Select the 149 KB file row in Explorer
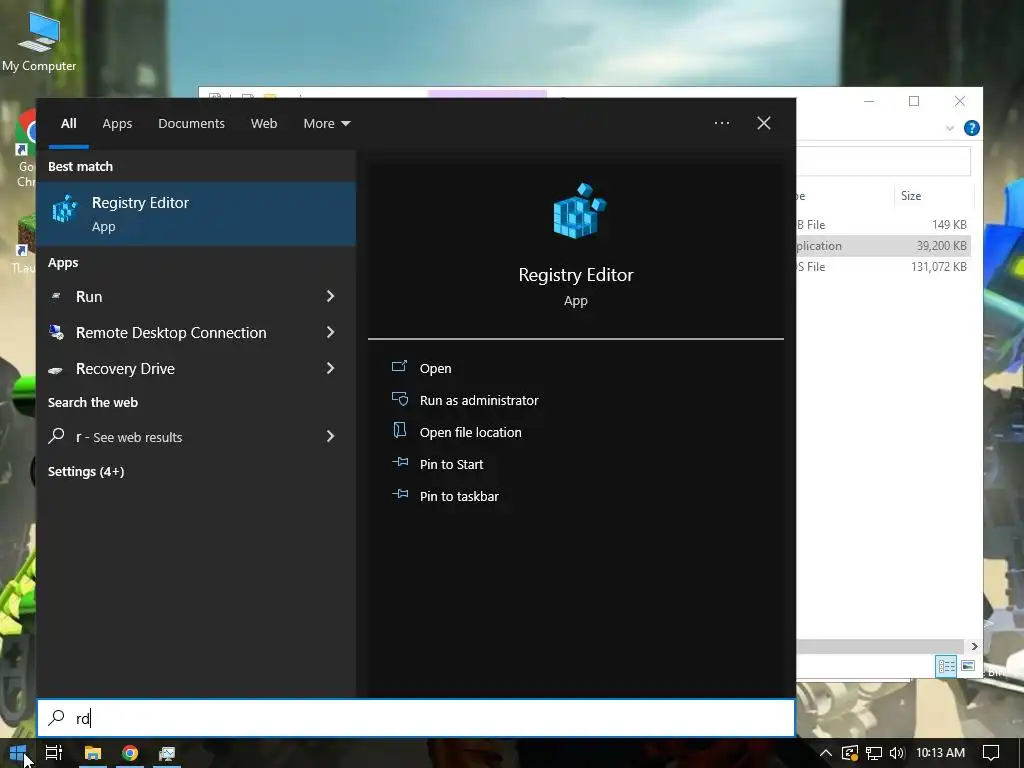The height and width of the screenshot is (768, 1024). click(883, 224)
